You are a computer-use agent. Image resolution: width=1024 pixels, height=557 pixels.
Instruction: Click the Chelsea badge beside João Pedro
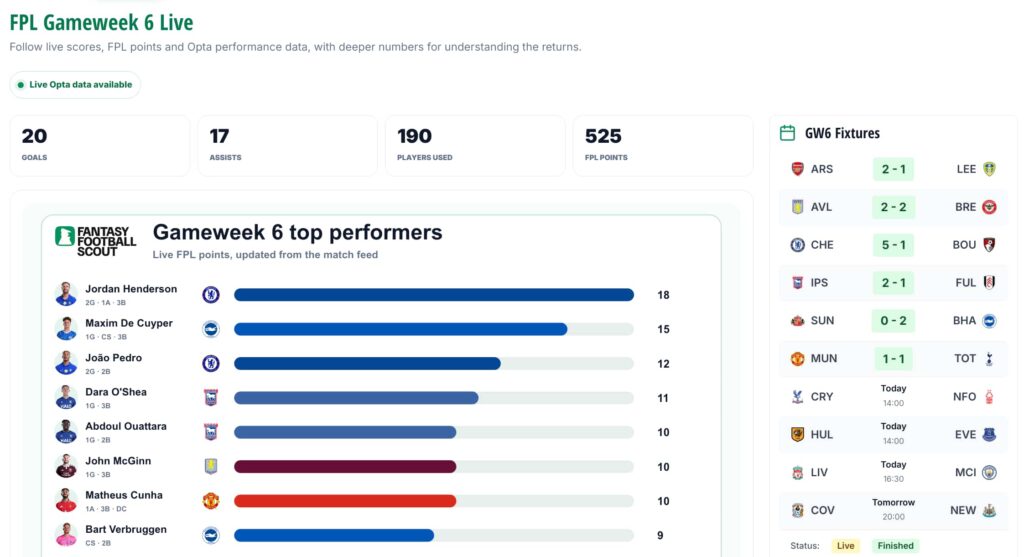(x=211, y=363)
